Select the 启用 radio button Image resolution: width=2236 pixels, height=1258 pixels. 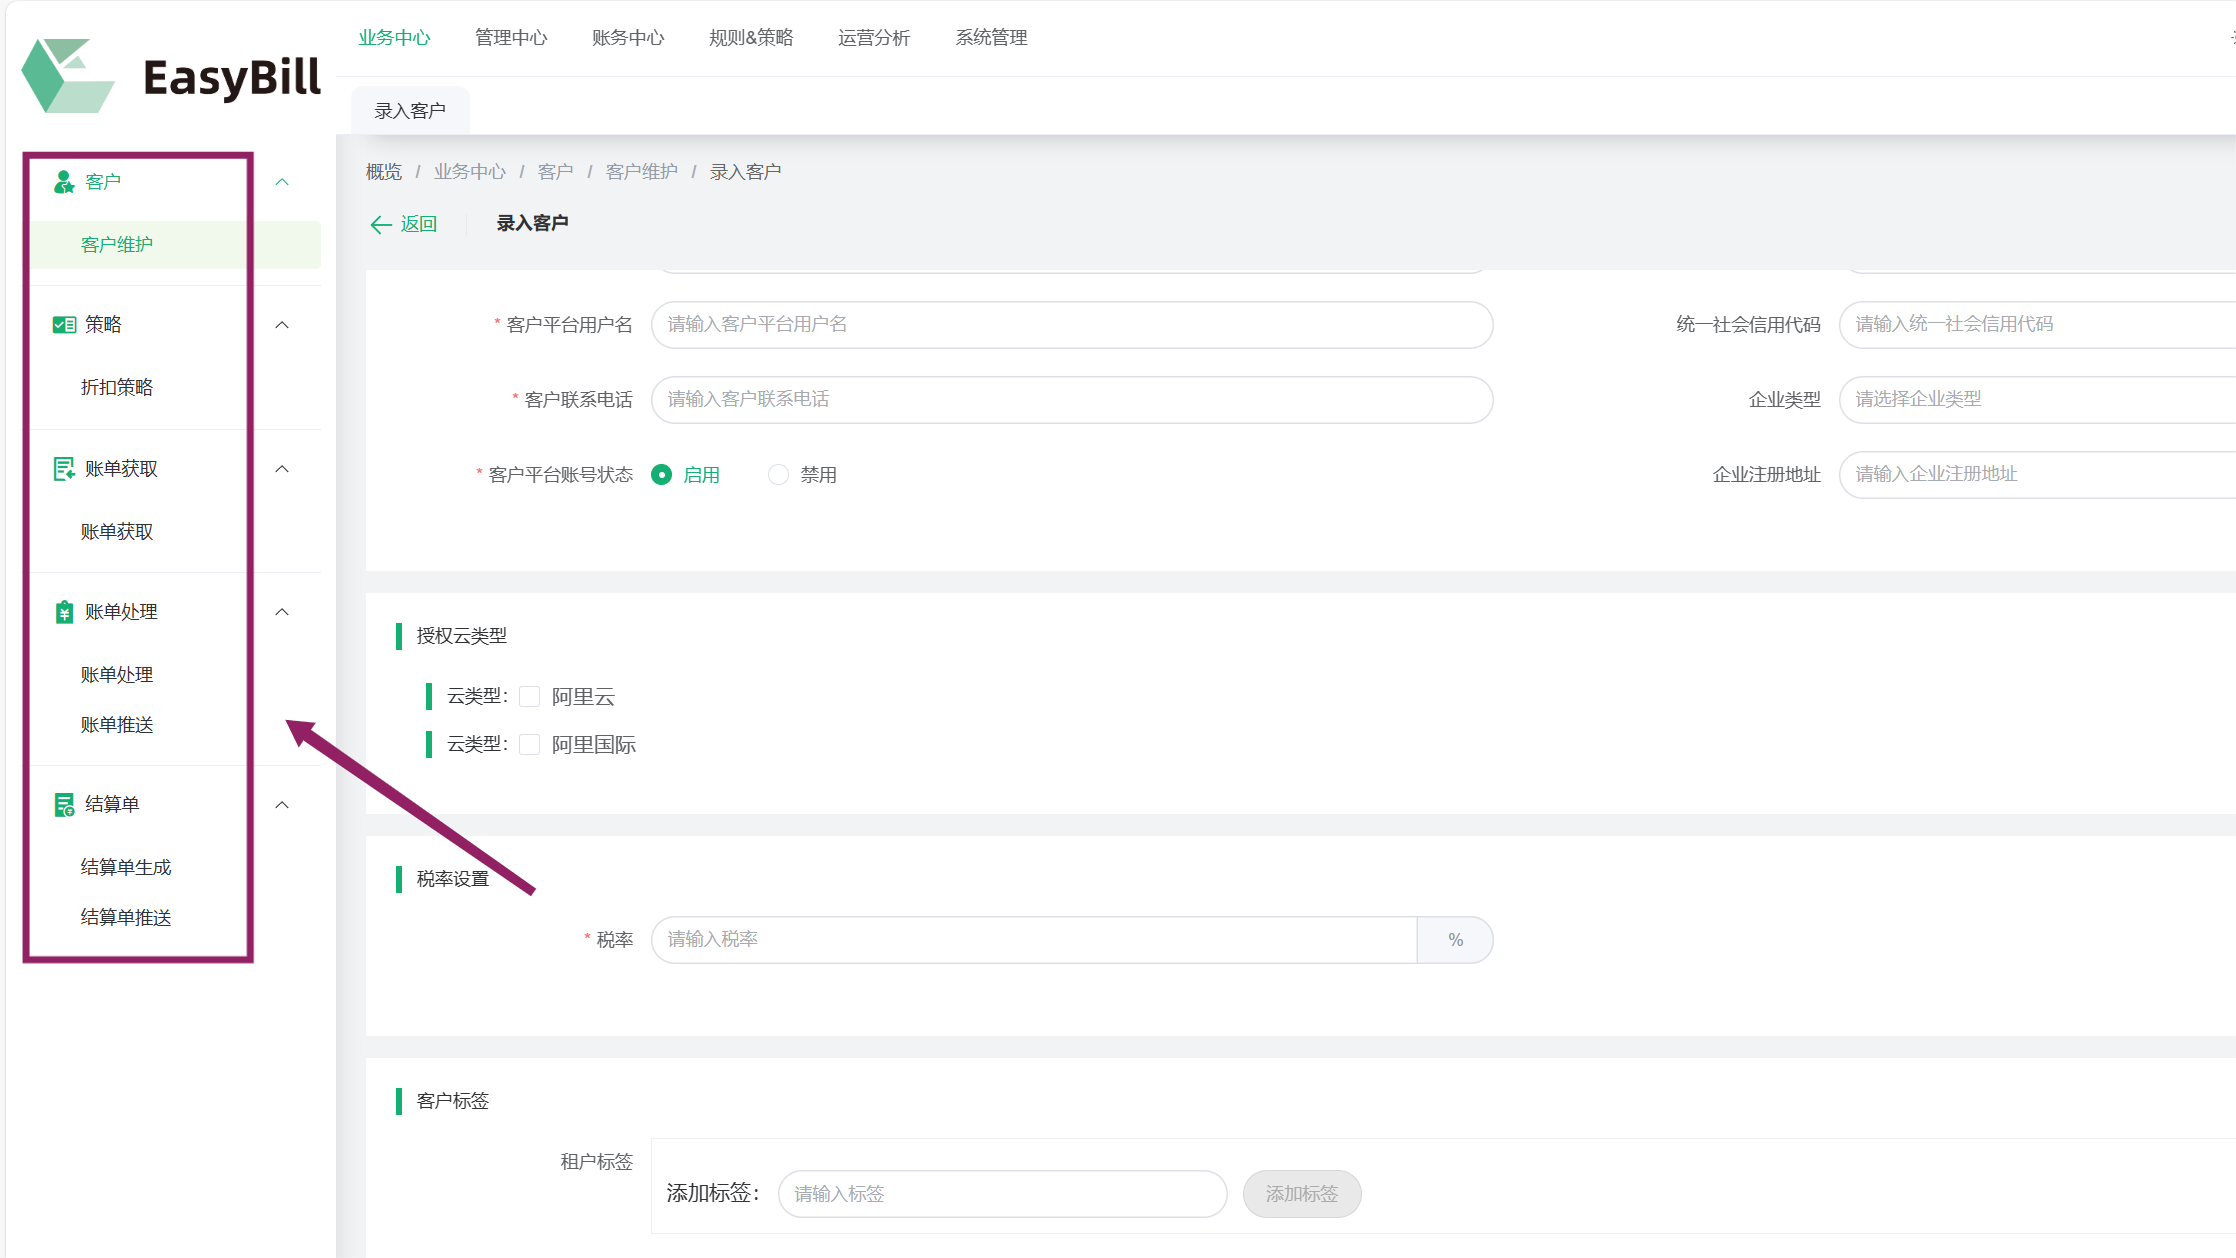[661, 475]
